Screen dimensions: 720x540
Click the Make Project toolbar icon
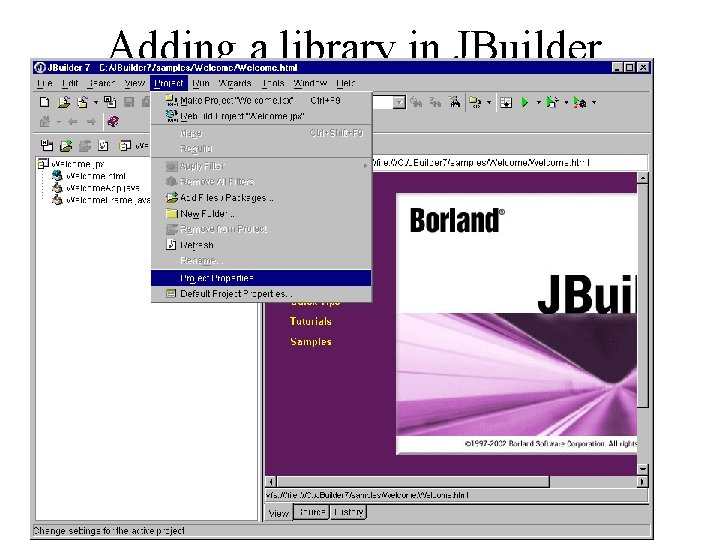475,102
